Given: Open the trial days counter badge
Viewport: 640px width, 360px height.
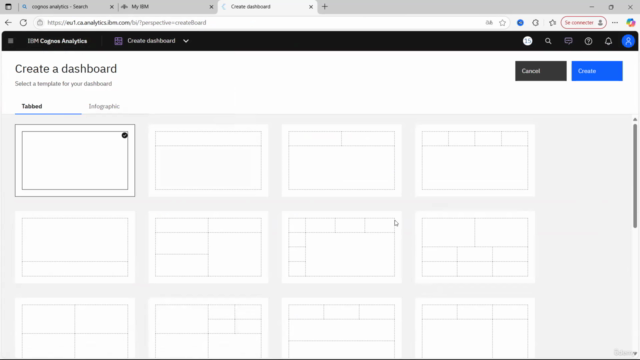Looking at the screenshot, I should (x=528, y=41).
